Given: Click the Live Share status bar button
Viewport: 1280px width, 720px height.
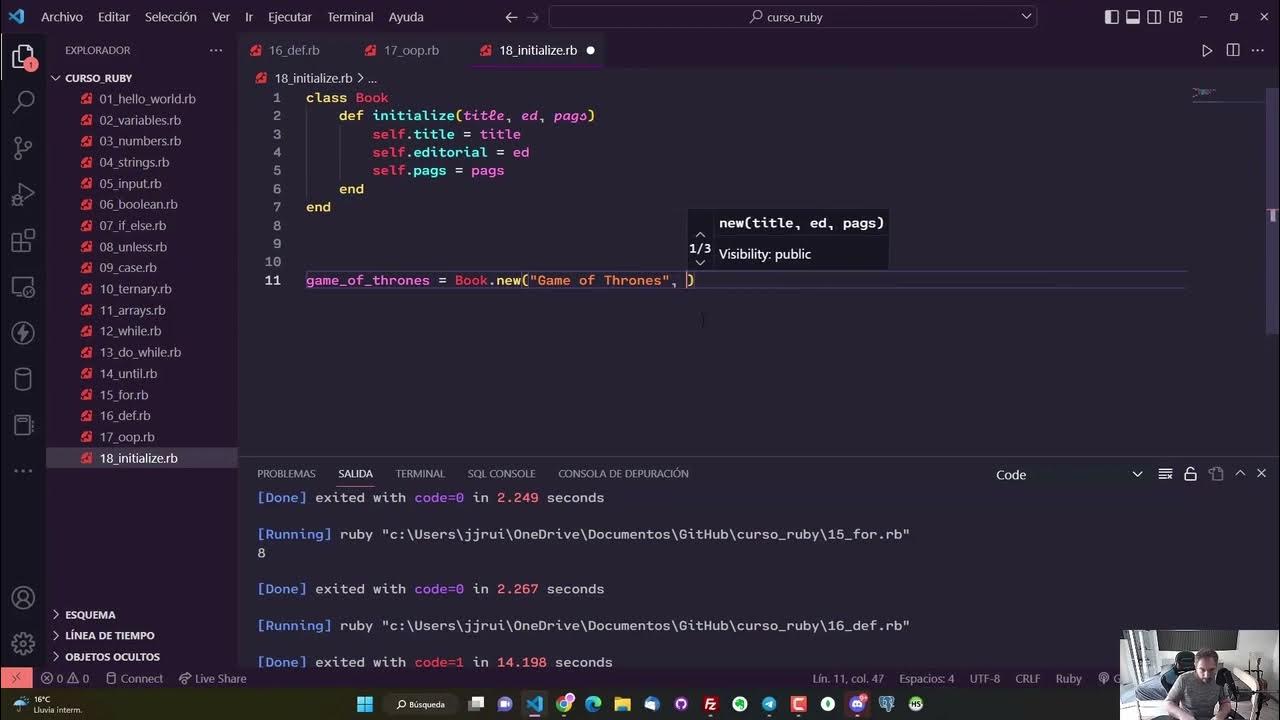Looking at the screenshot, I should click(212, 679).
